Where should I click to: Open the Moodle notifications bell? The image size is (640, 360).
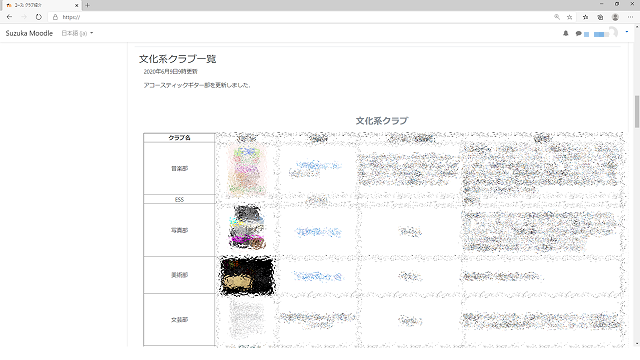tap(566, 33)
